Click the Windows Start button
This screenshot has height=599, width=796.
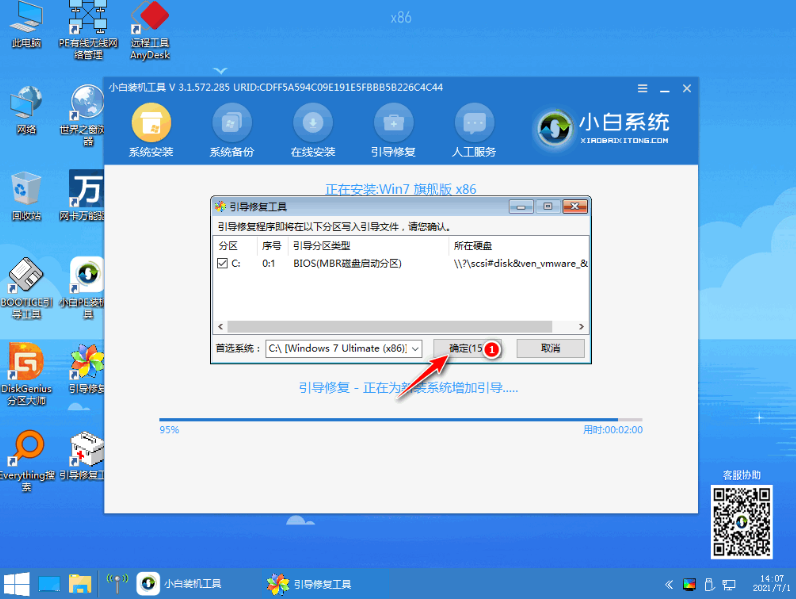click(x=16, y=584)
